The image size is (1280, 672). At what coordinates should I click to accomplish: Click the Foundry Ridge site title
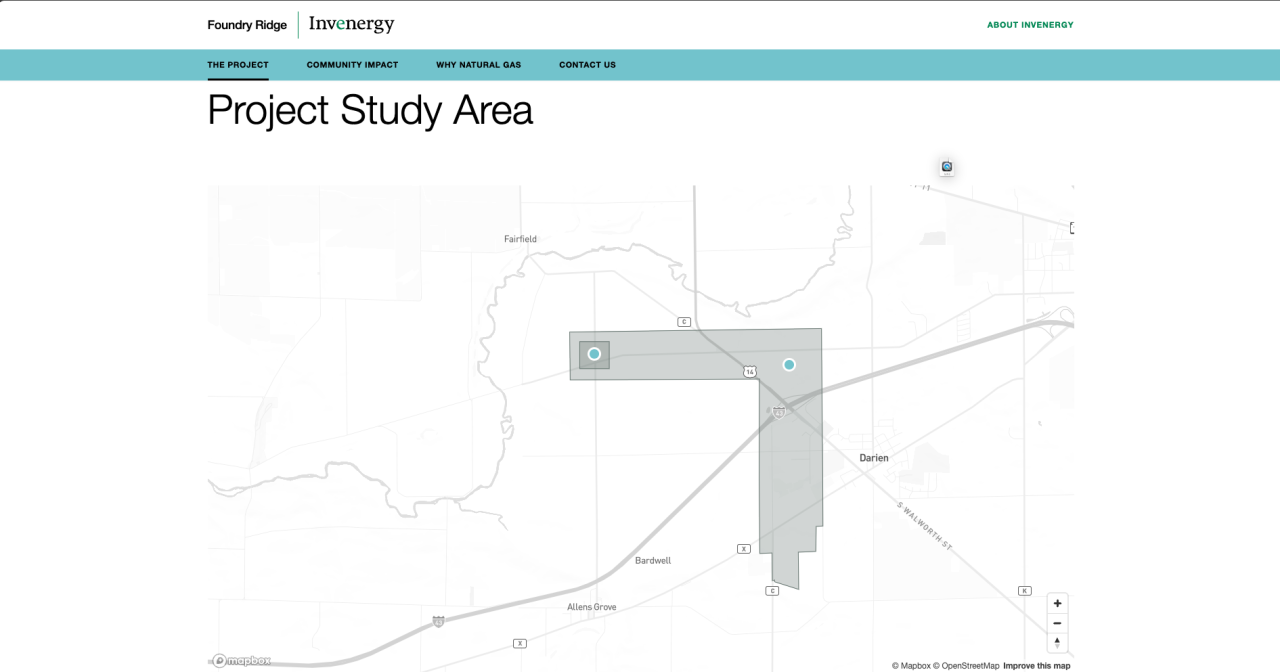247,25
